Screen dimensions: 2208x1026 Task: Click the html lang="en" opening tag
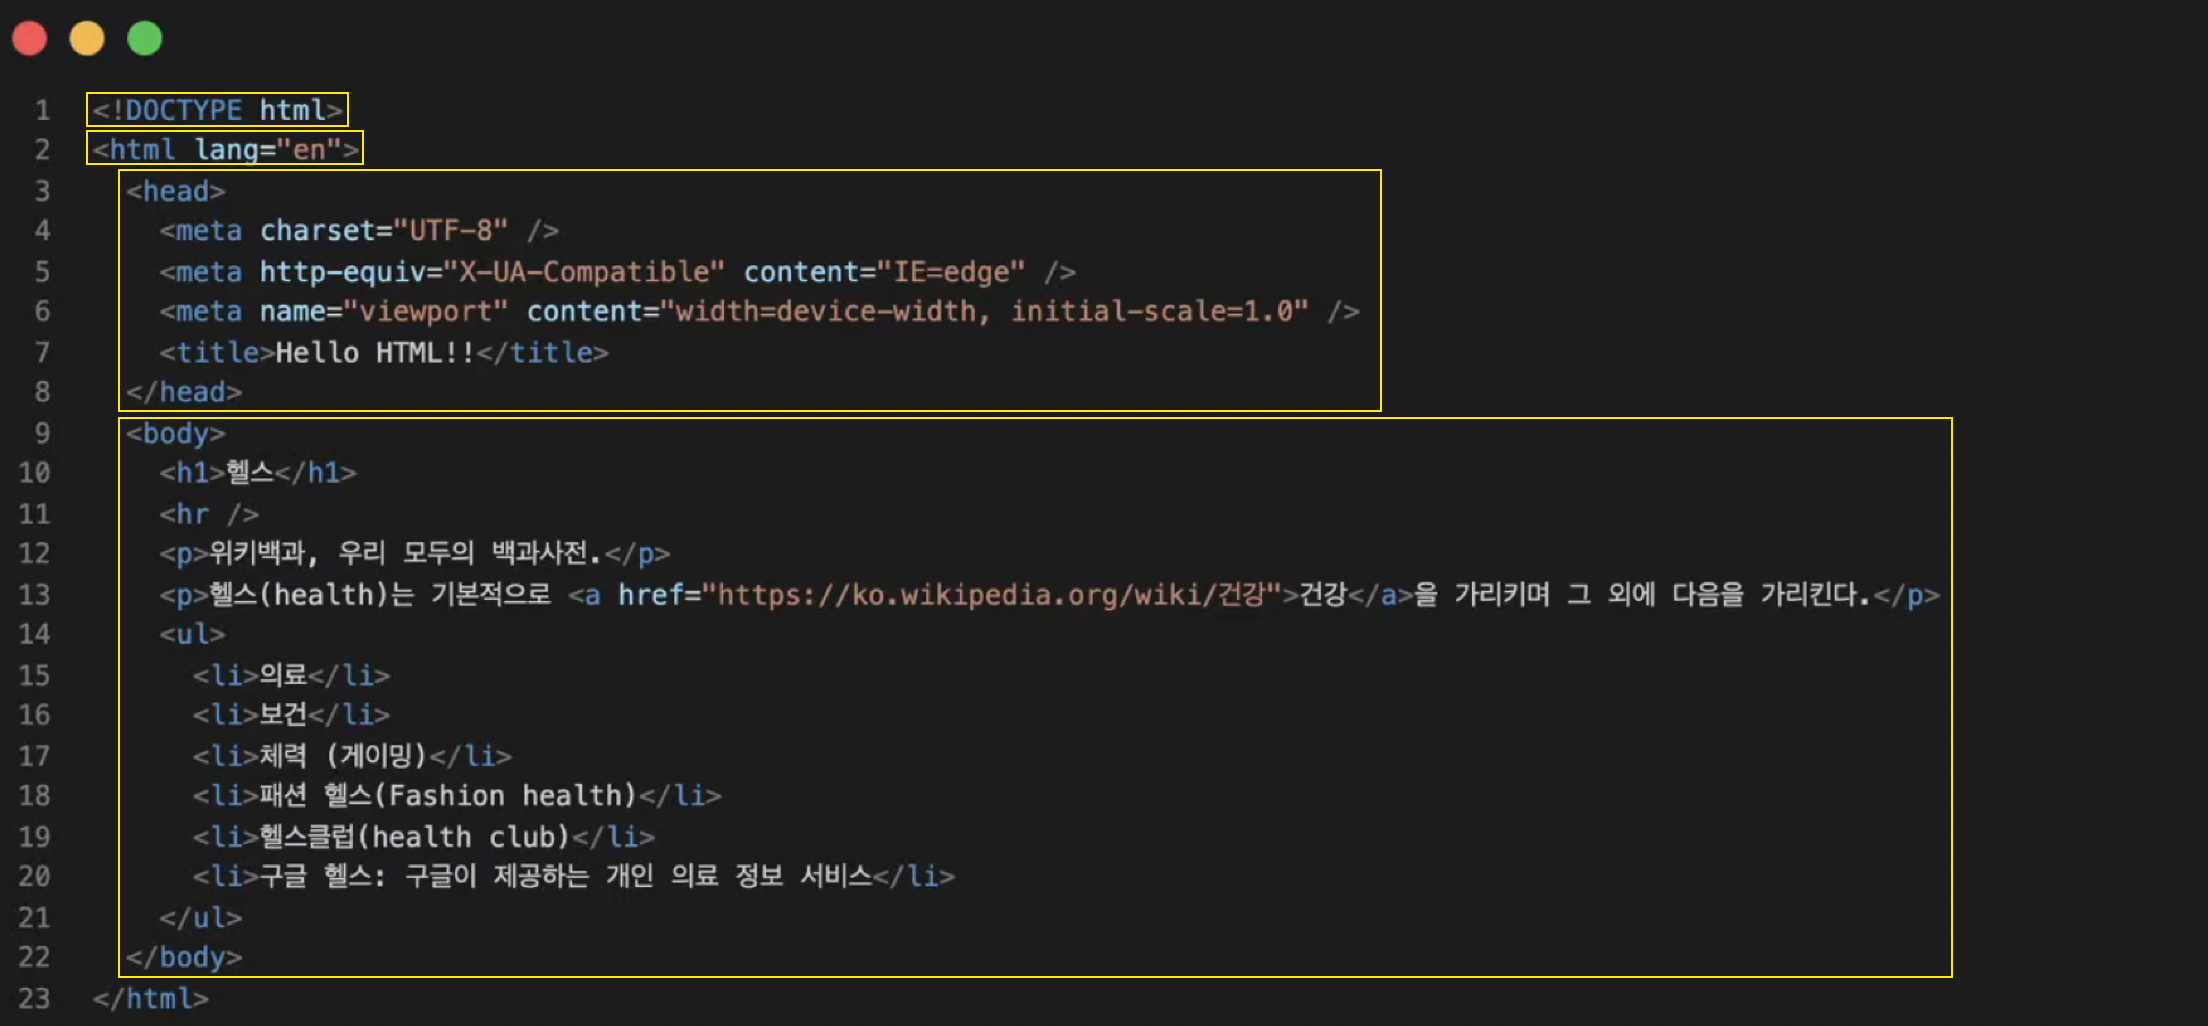point(225,149)
